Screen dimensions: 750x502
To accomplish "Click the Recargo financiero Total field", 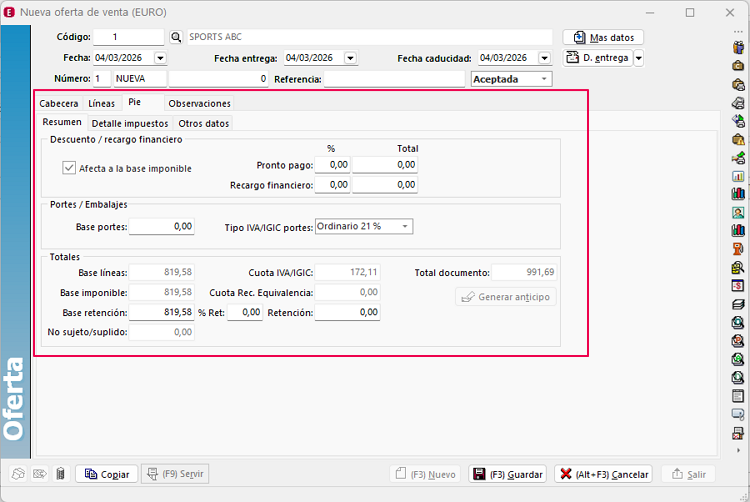I will tap(385, 185).
